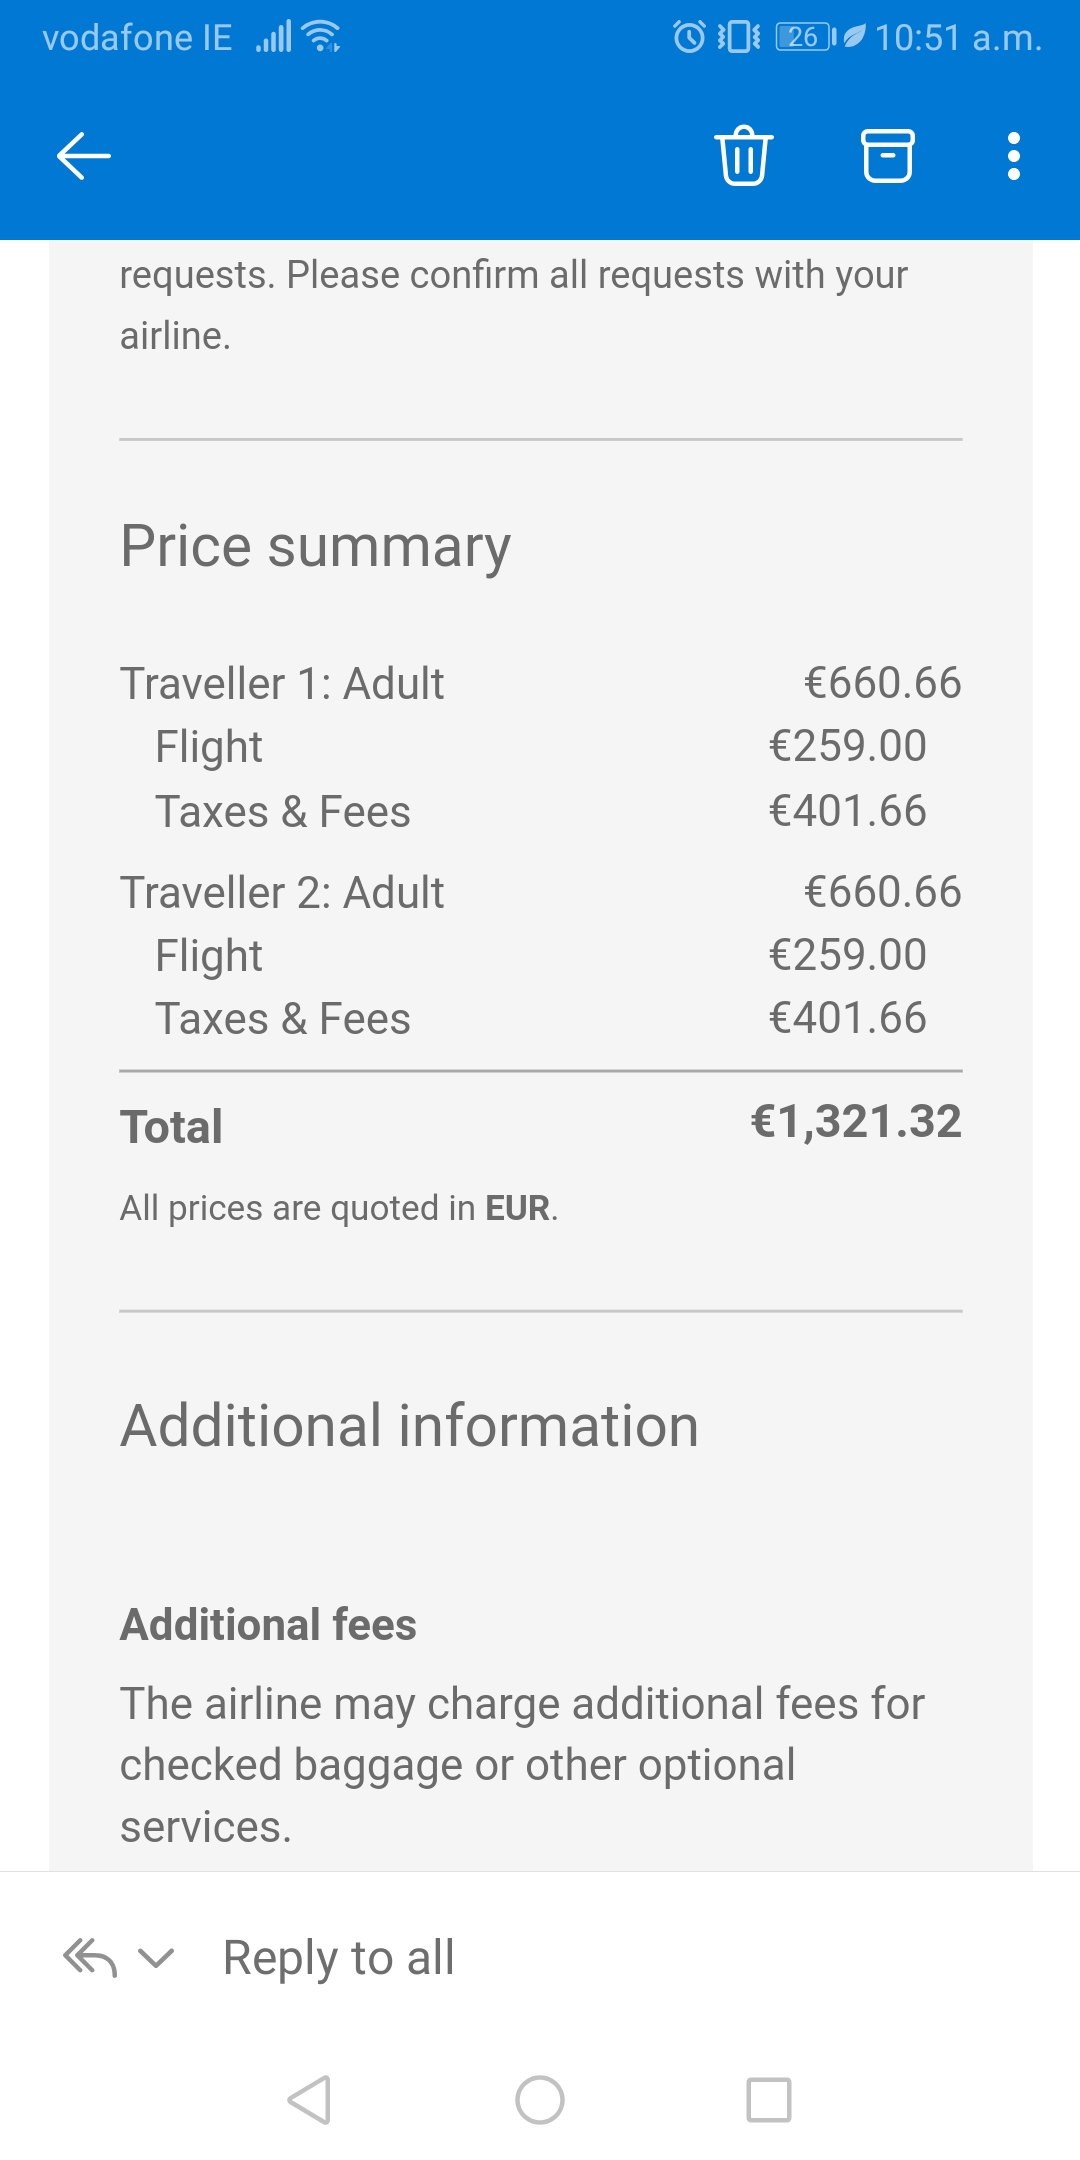Tap the Additional fees subheading
Viewport: 1080px width, 2160px height.
268,1624
